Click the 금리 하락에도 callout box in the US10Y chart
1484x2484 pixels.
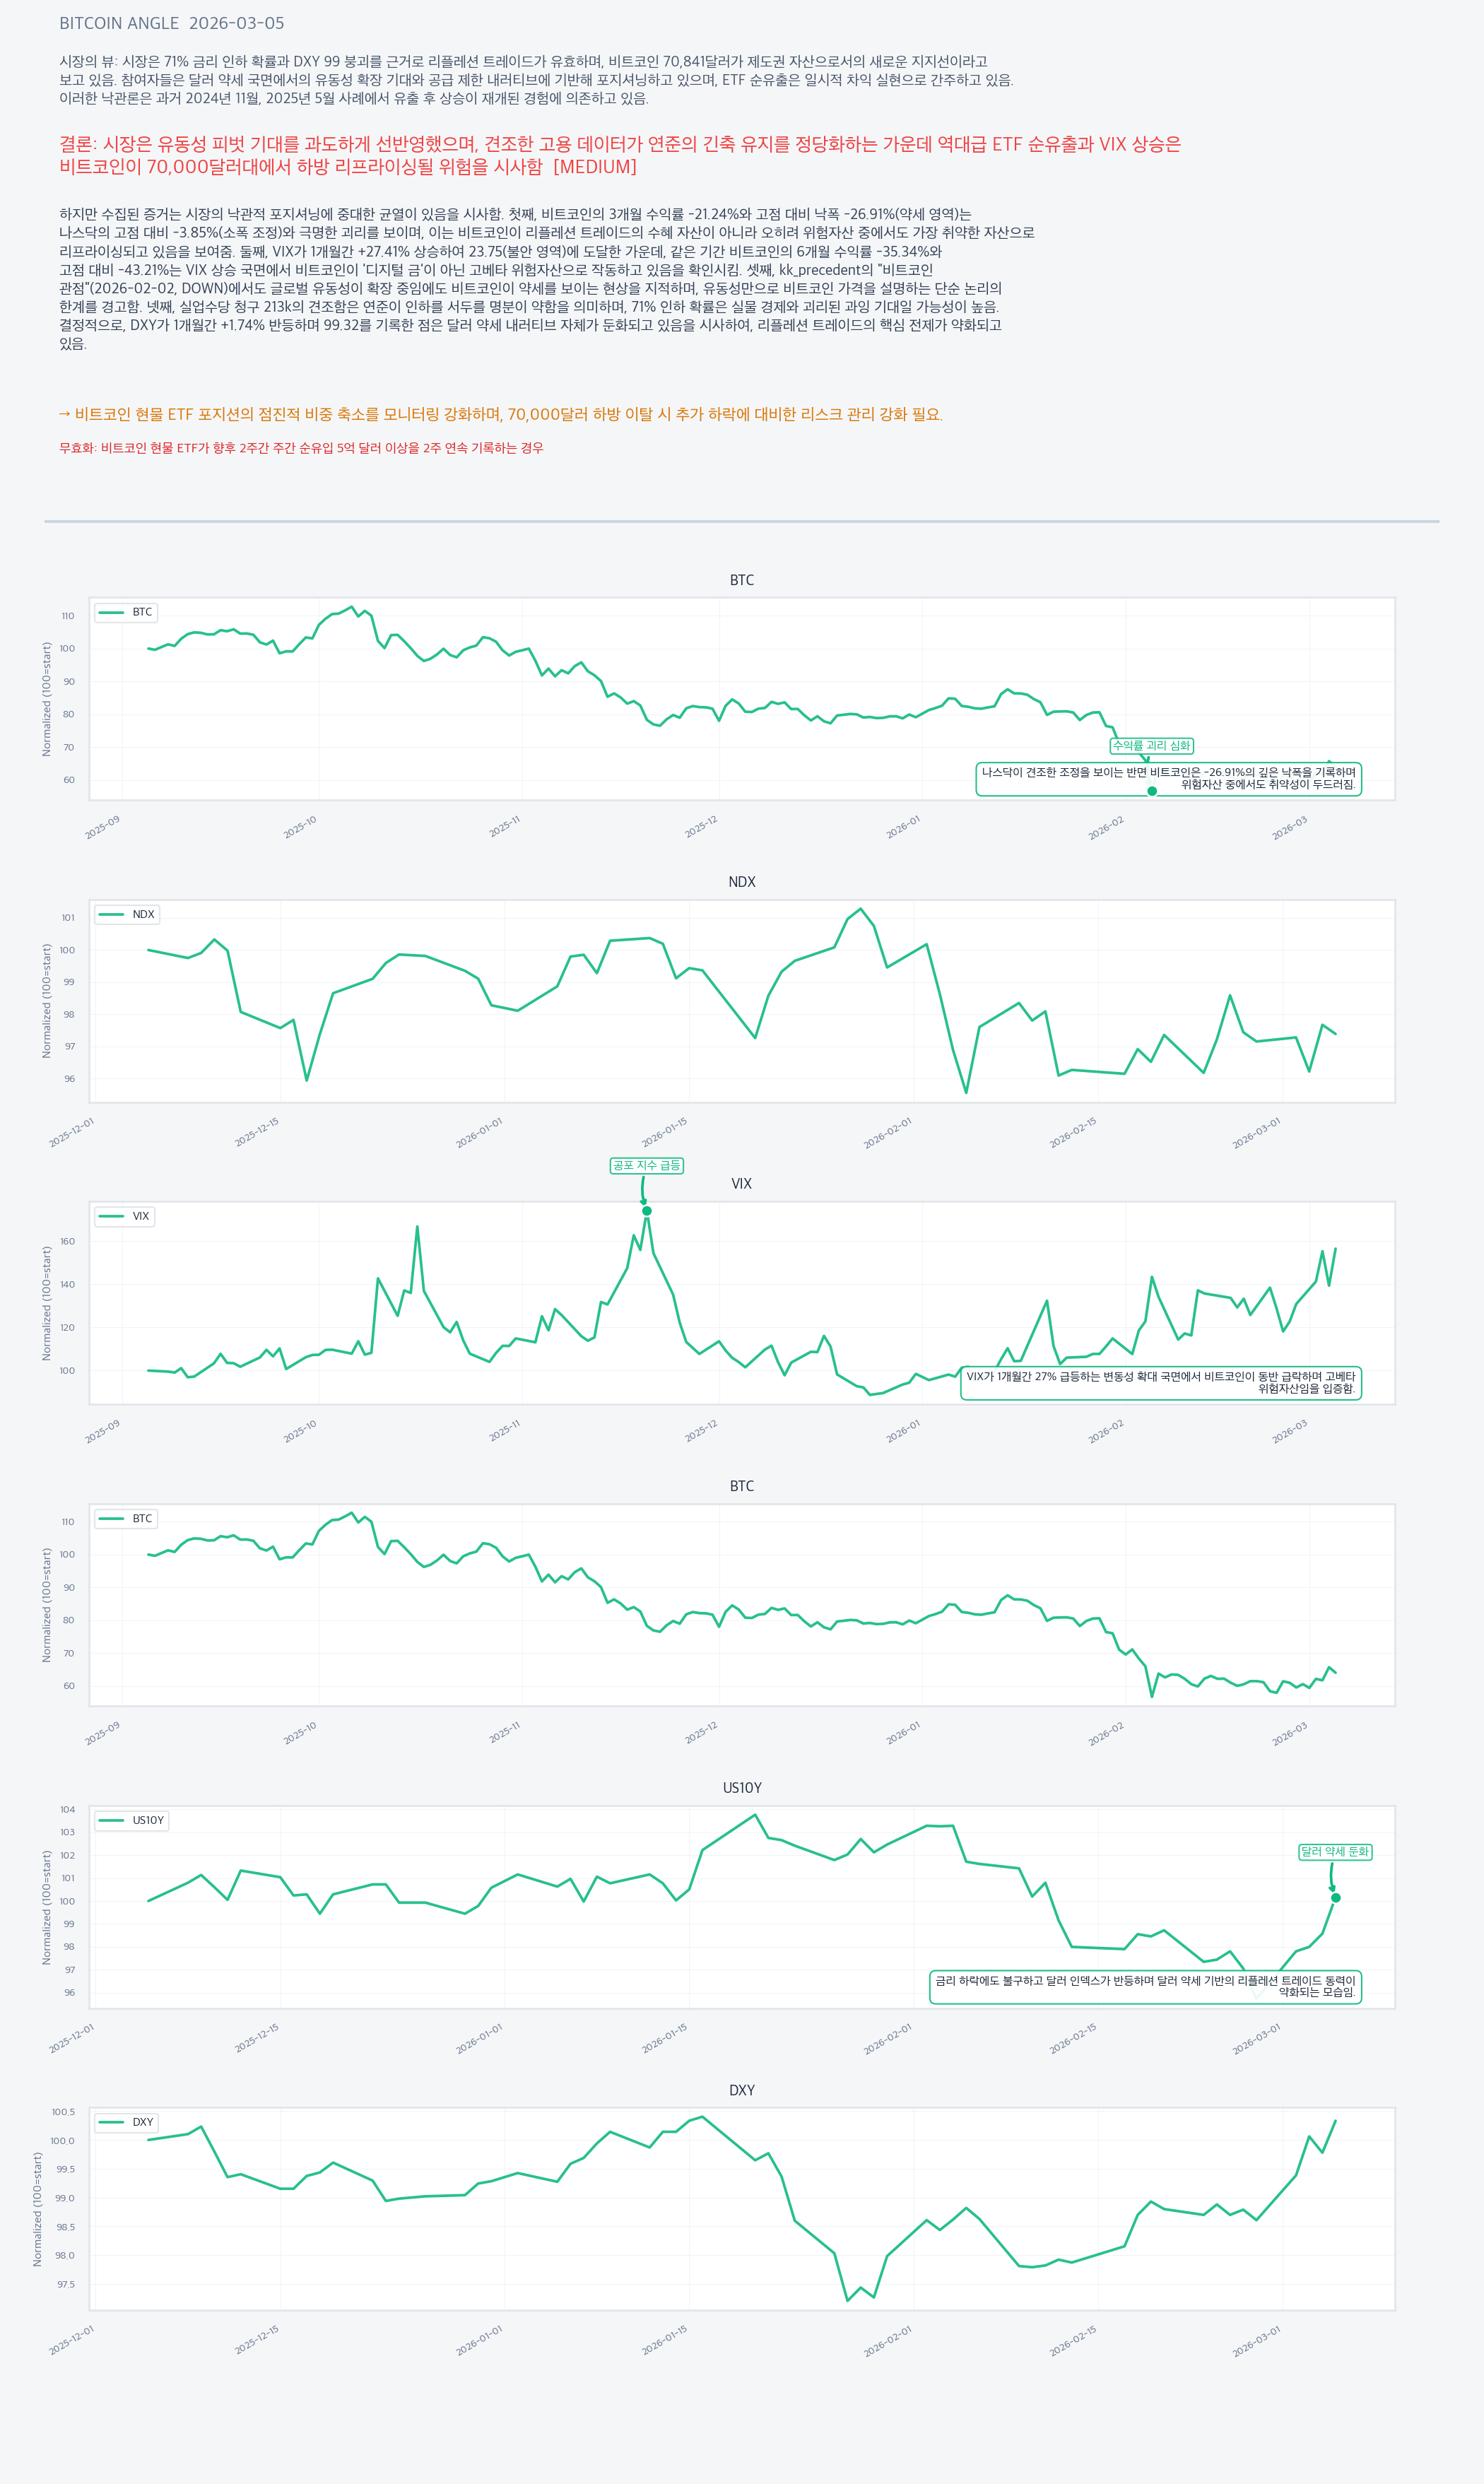[1145, 1987]
